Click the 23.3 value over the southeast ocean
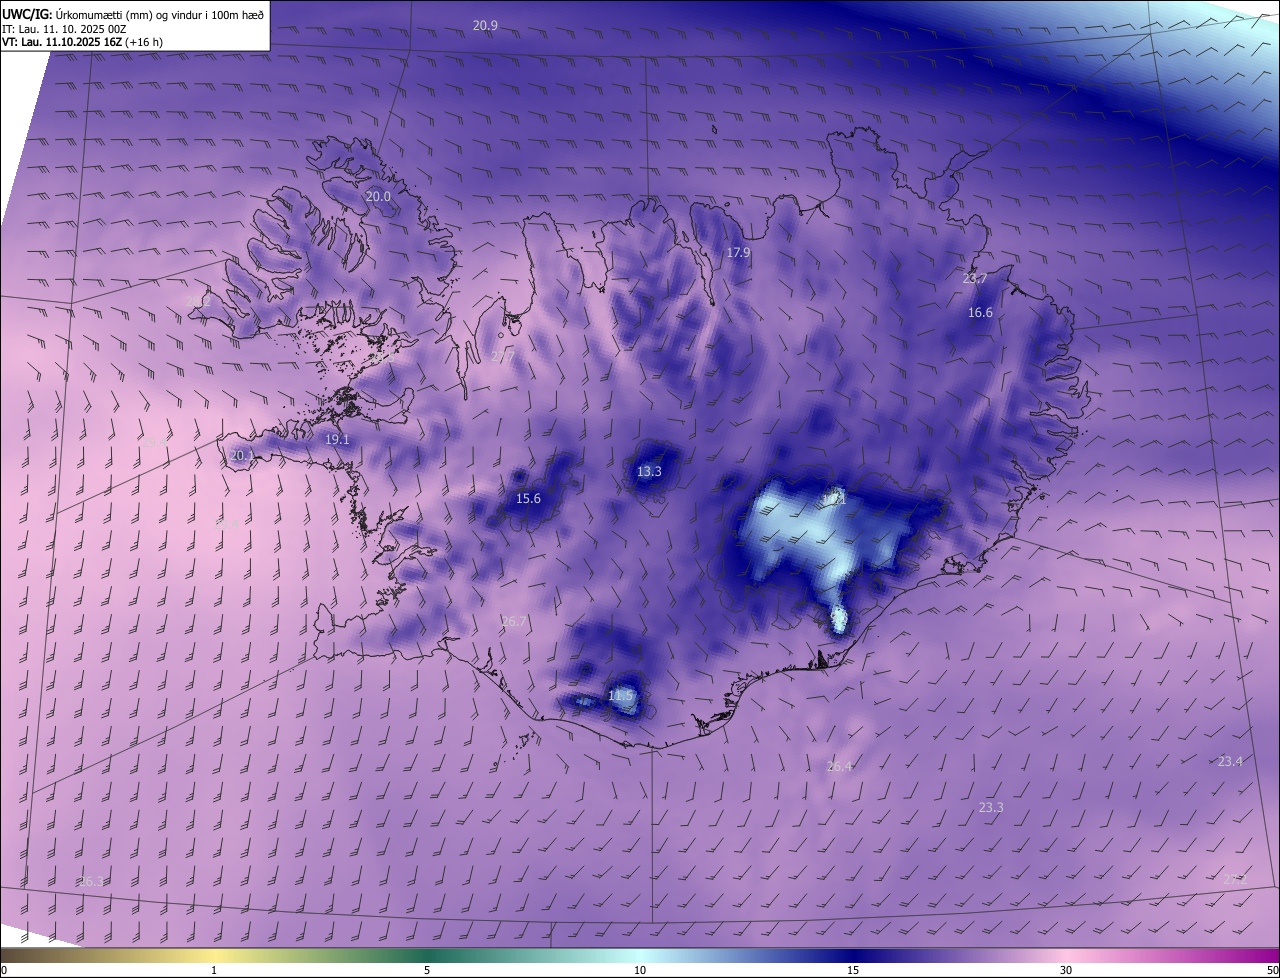 [991, 807]
